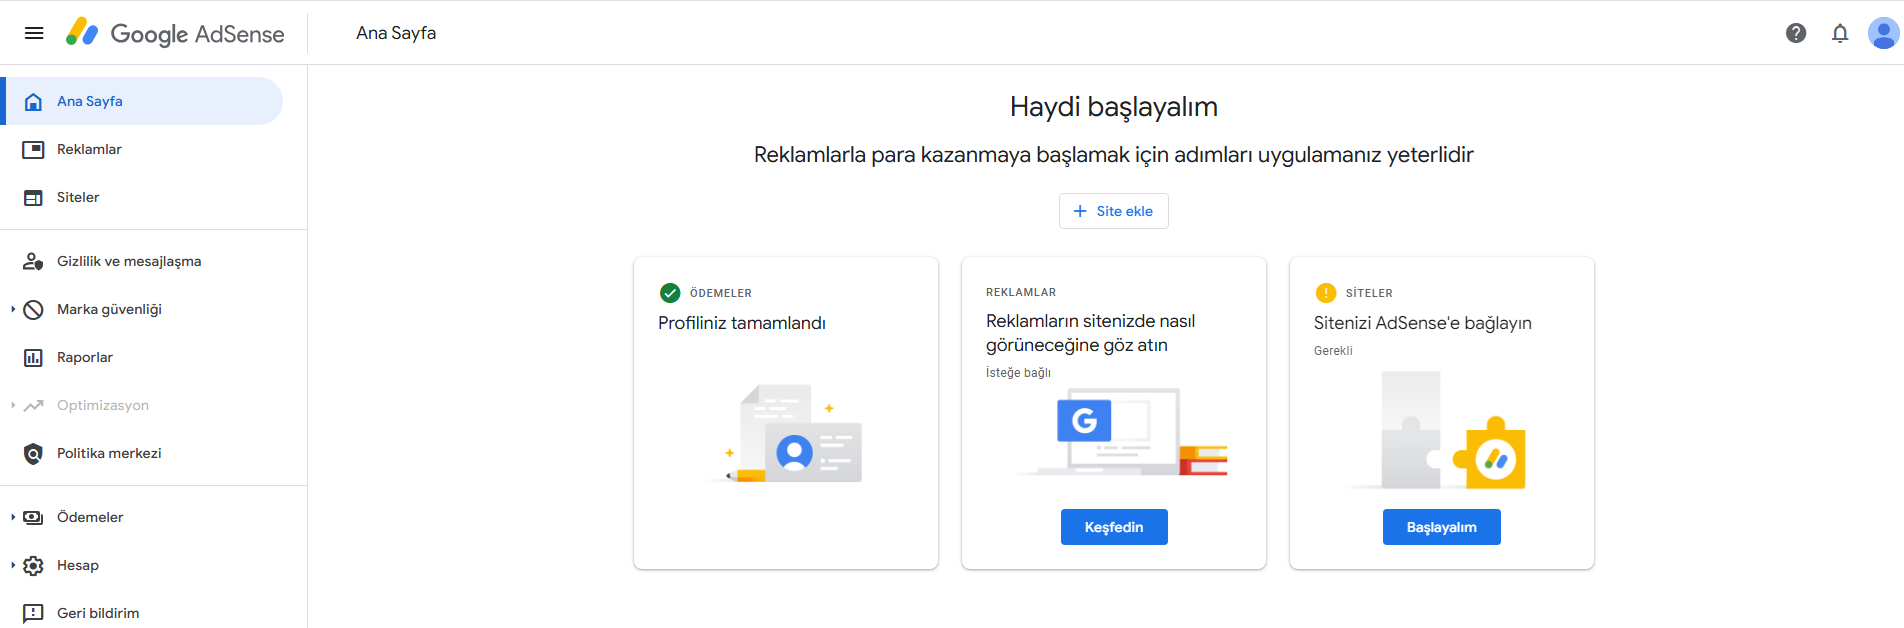Click the 'Profiliniz tamamlandı' card title

tap(742, 323)
